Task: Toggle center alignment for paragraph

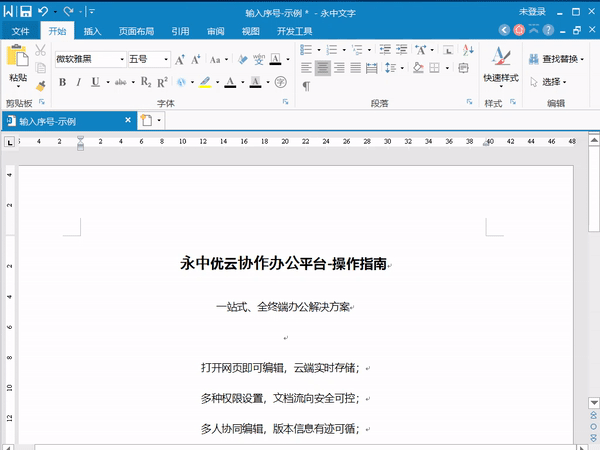Action: click(322, 68)
